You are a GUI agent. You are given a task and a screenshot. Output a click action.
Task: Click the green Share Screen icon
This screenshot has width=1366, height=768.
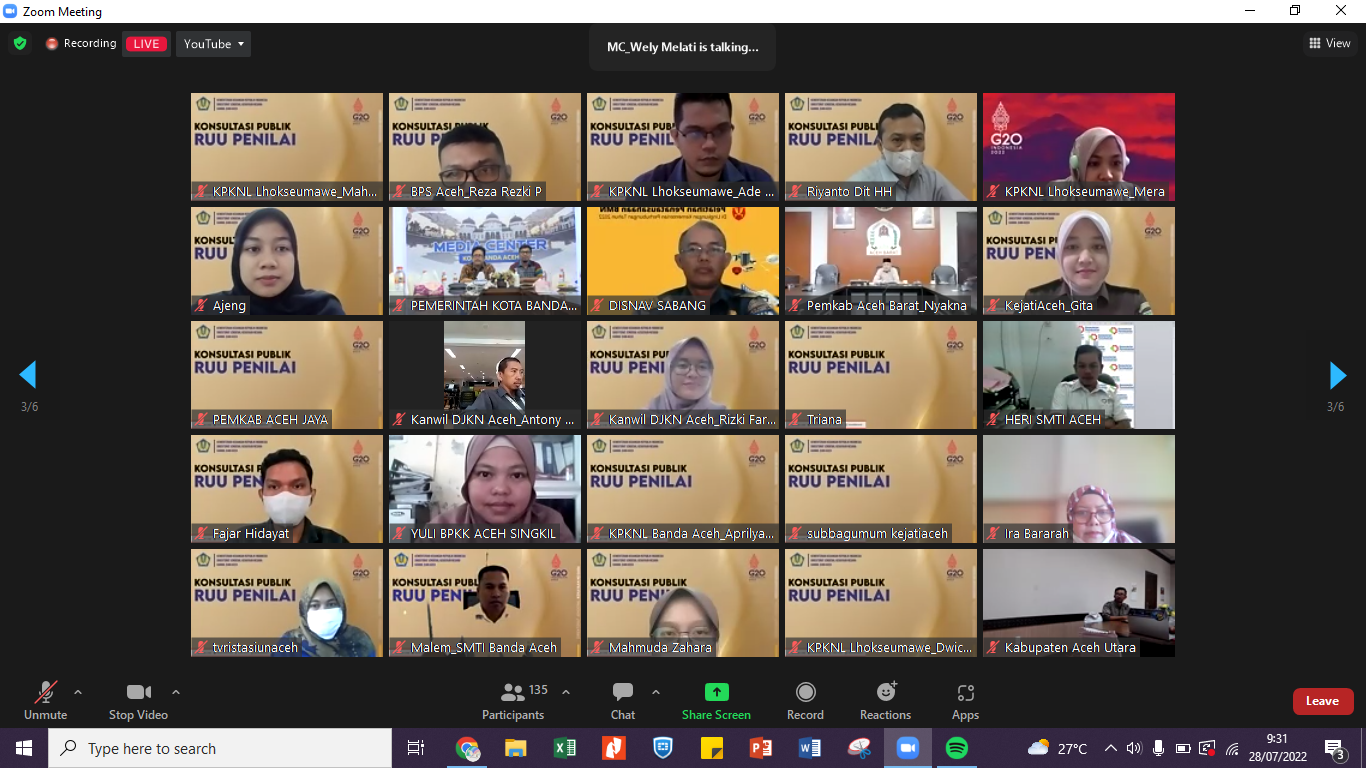(x=716, y=692)
